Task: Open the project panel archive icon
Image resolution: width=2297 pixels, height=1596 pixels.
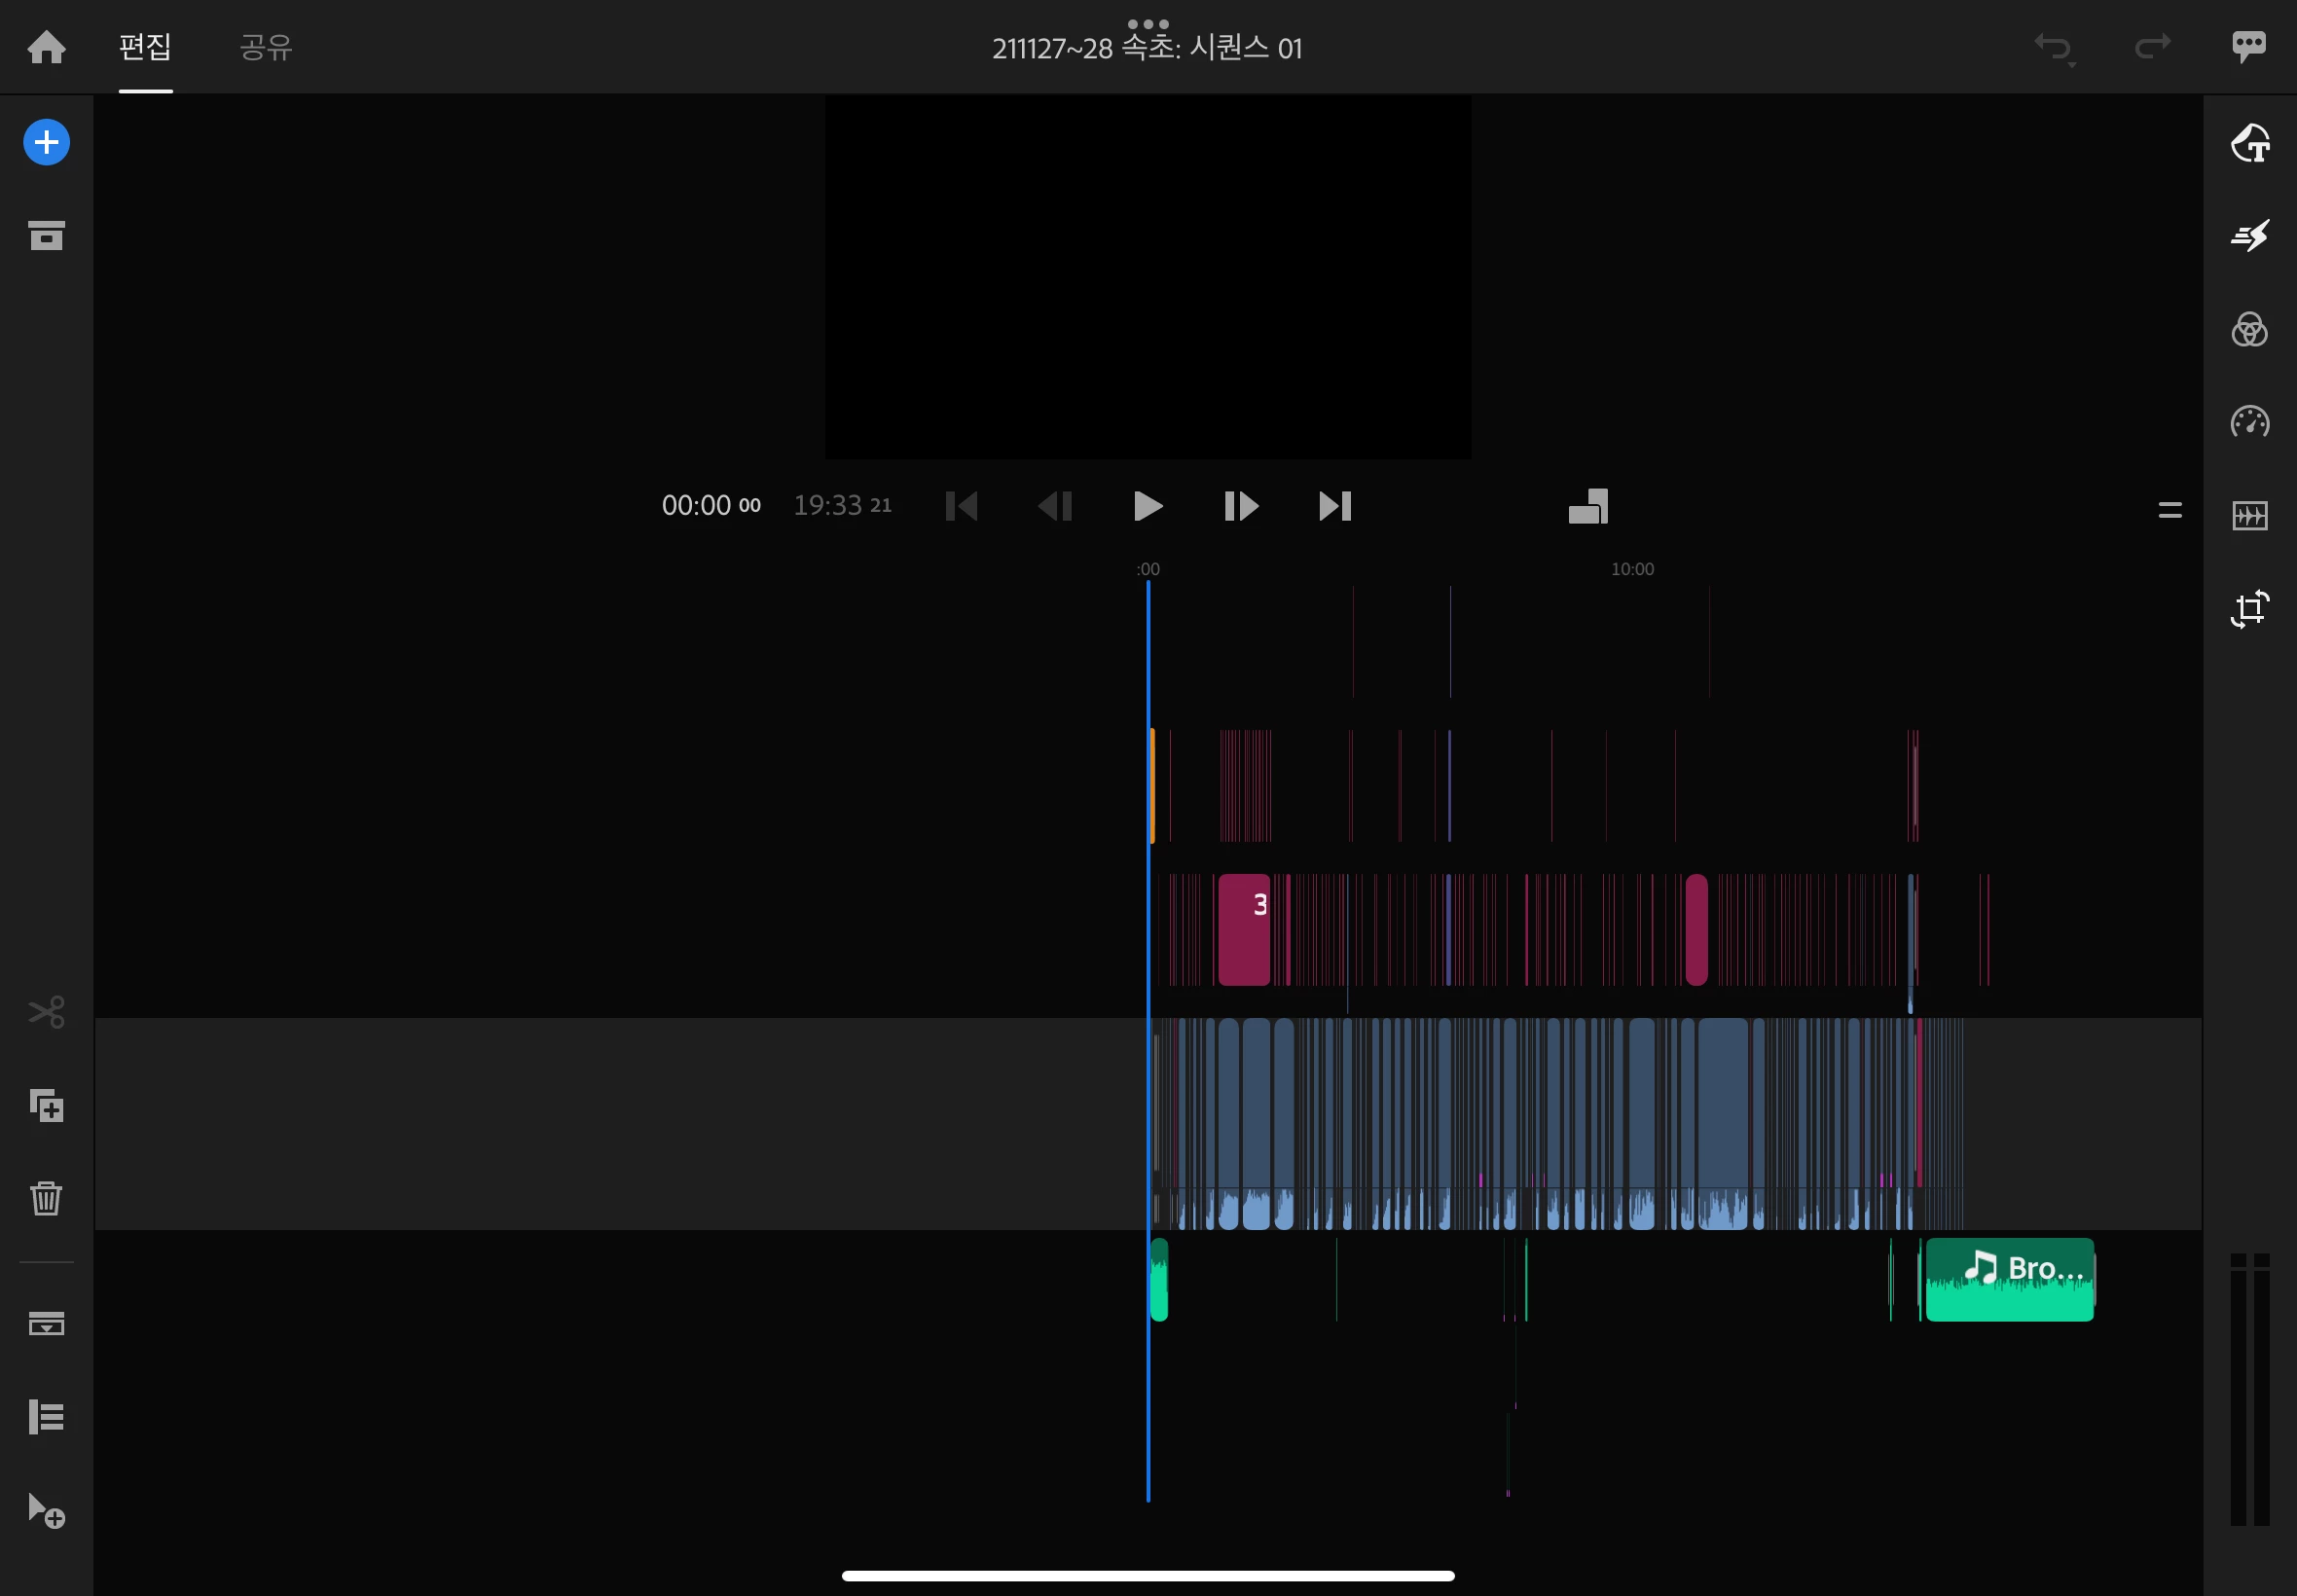Action: [46, 236]
